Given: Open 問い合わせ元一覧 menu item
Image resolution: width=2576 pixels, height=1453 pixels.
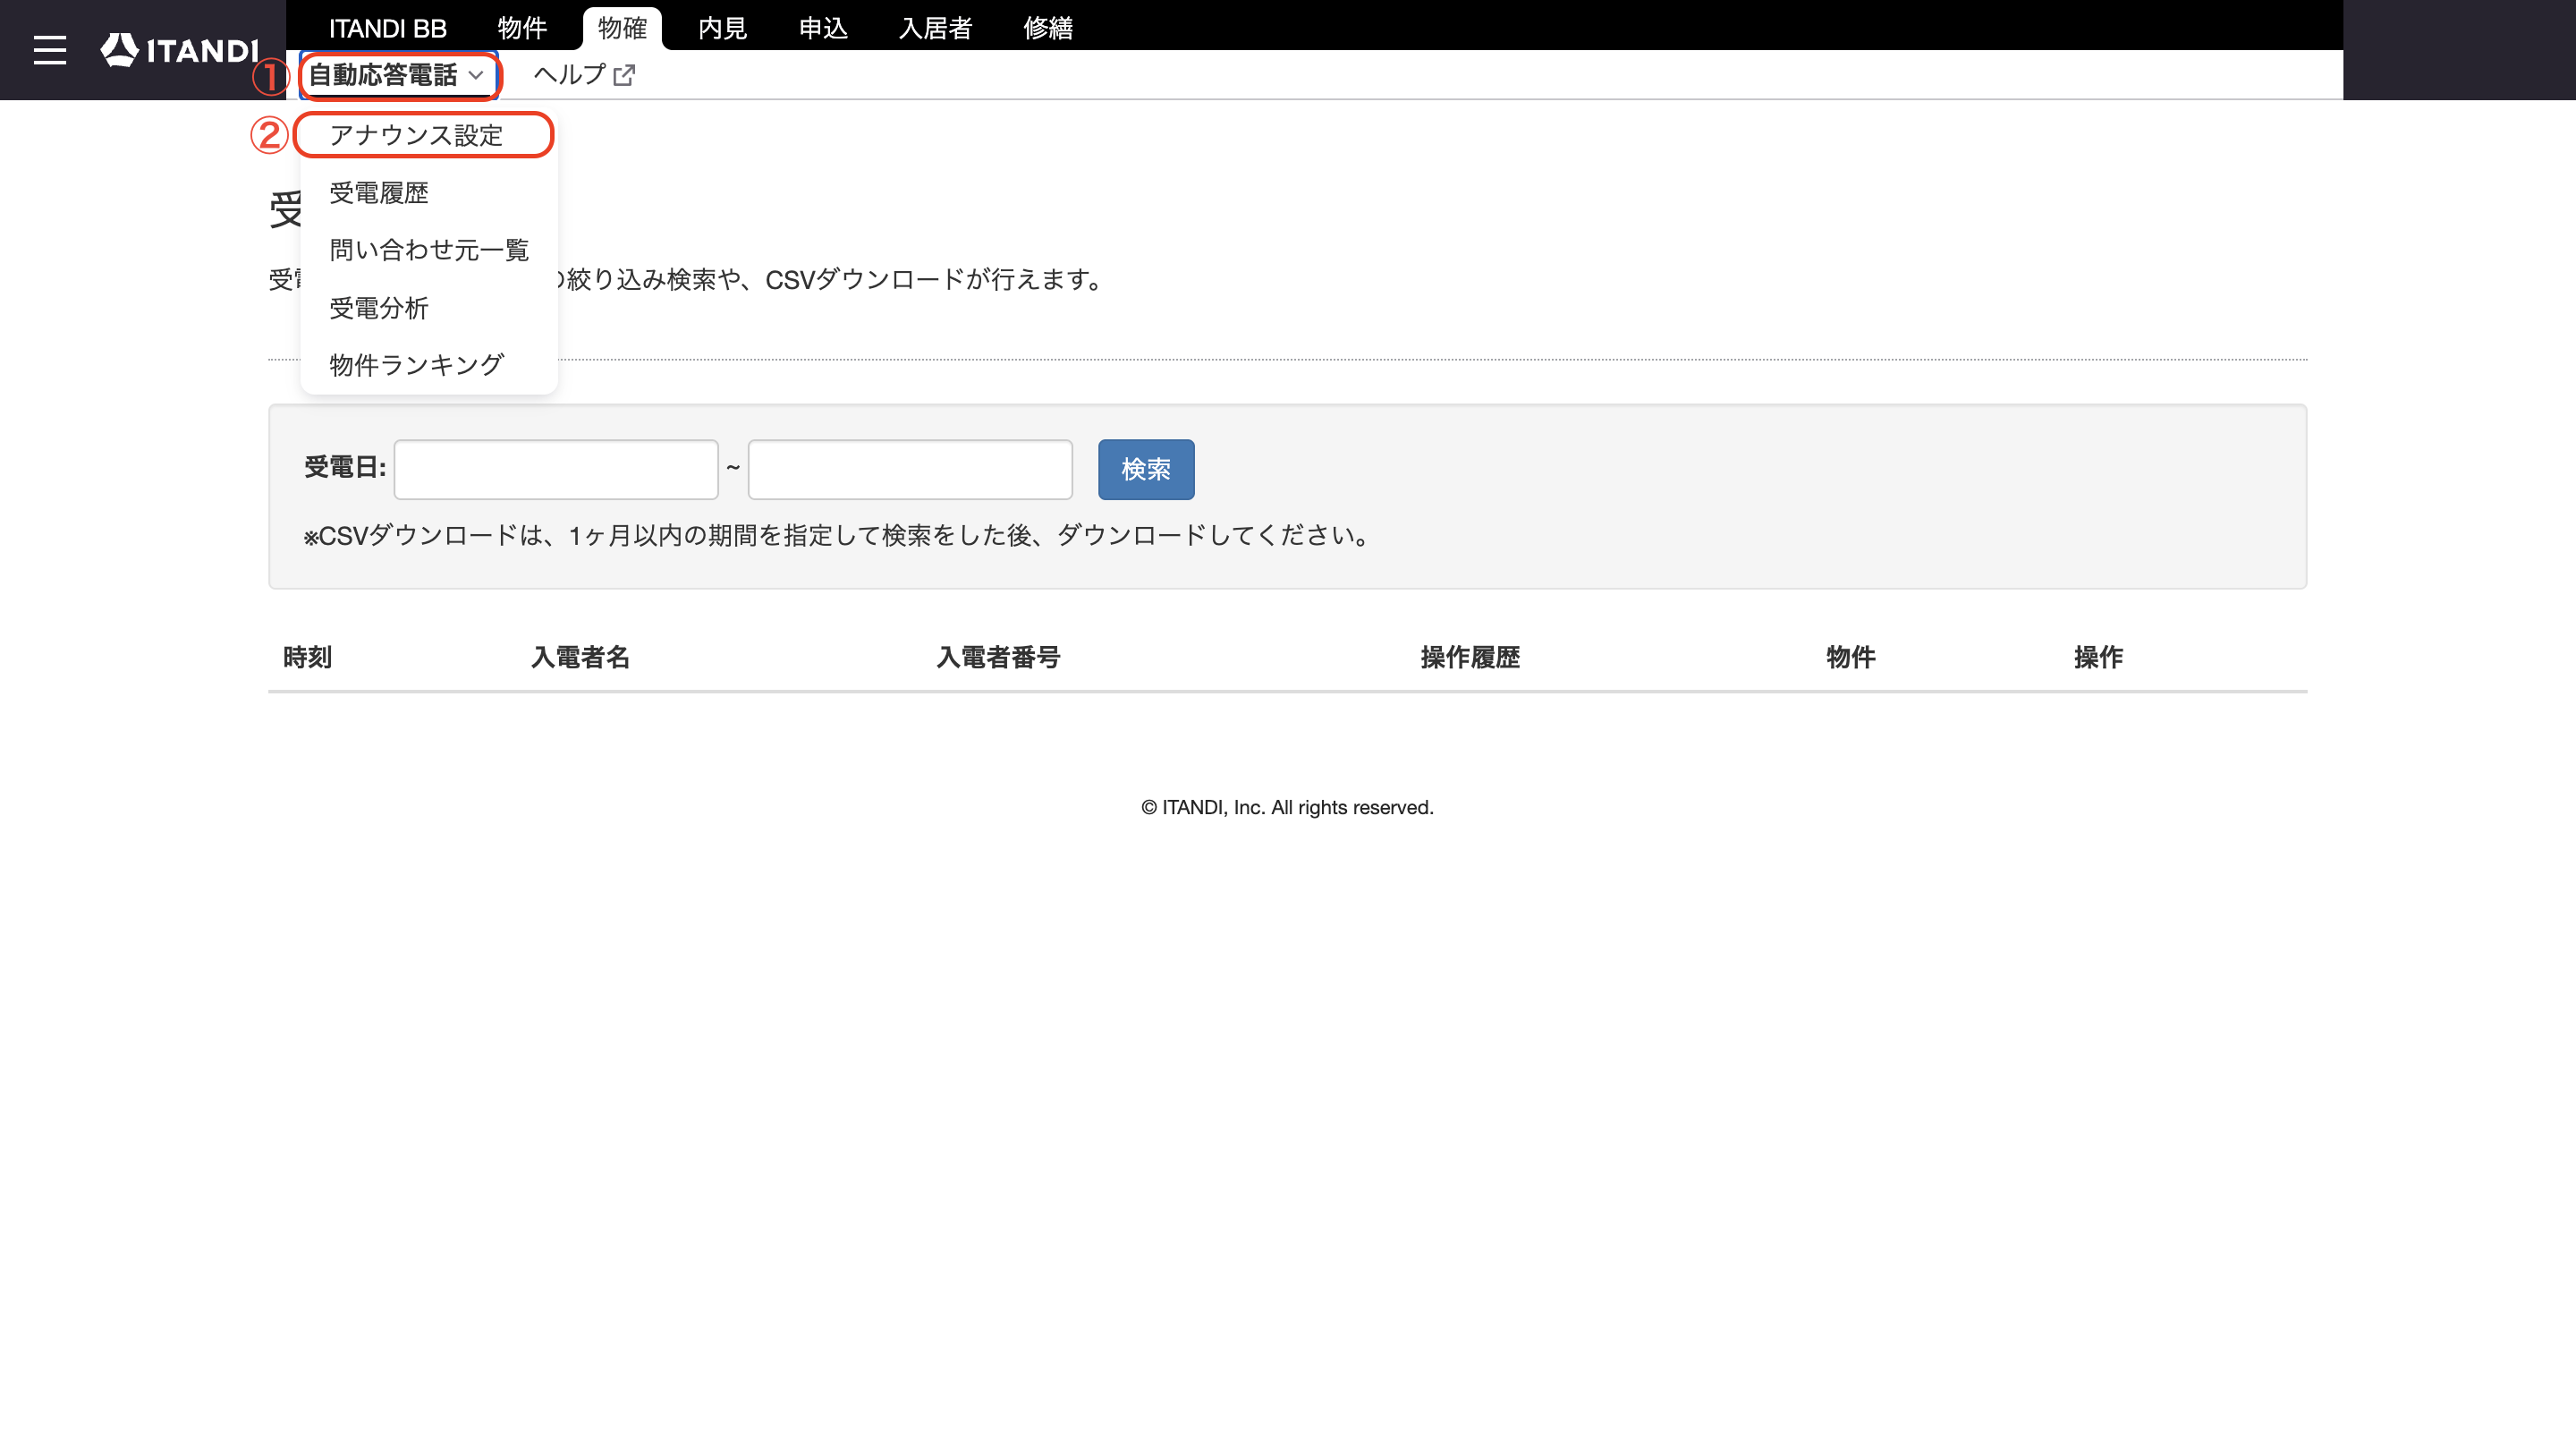Looking at the screenshot, I should [428, 250].
